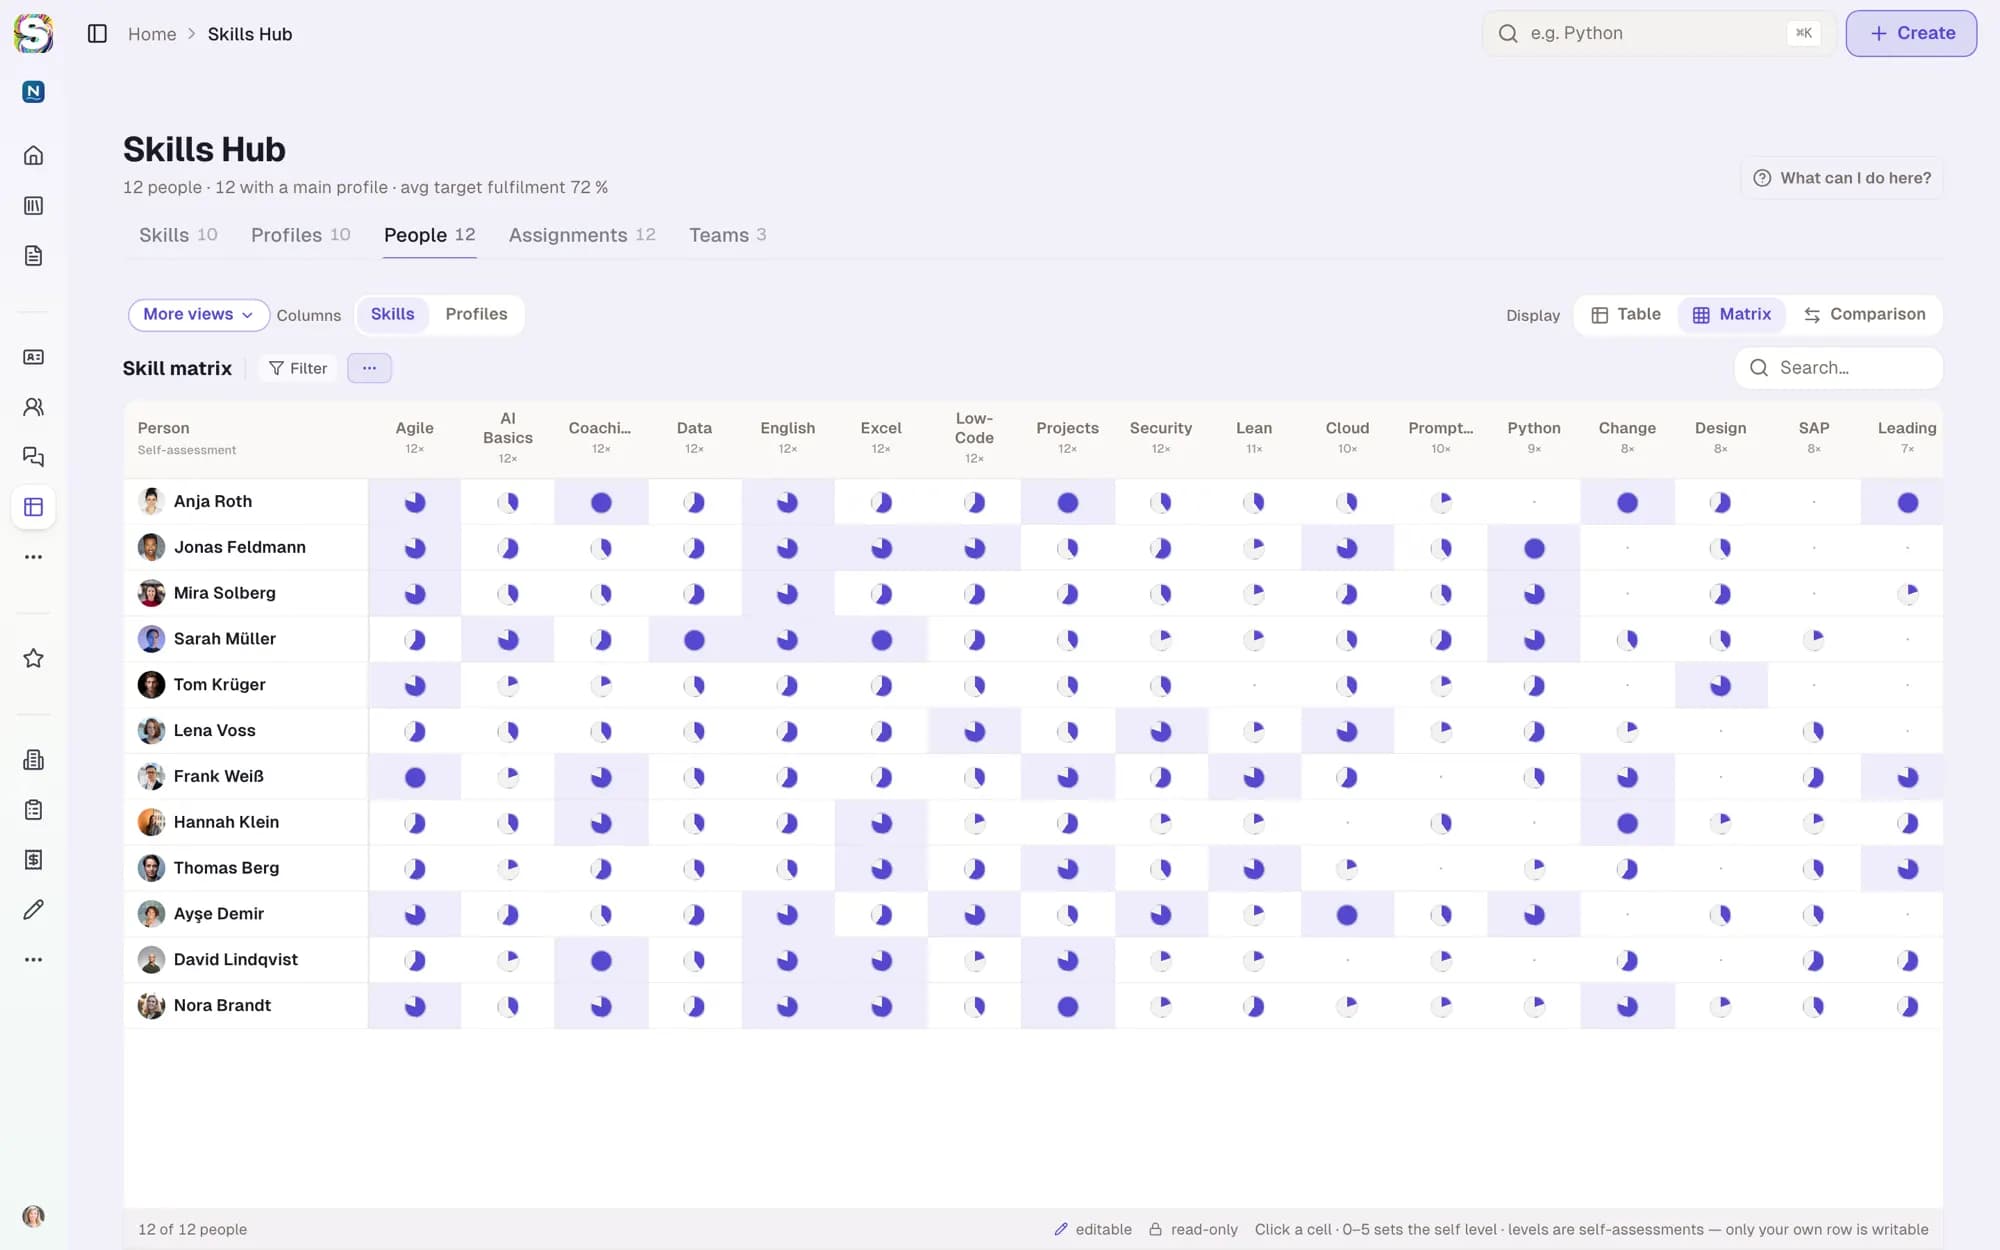Open the building icon in sidebar
Image resolution: width=2000 pixels, height=1250 pixels.
point(33,760)
